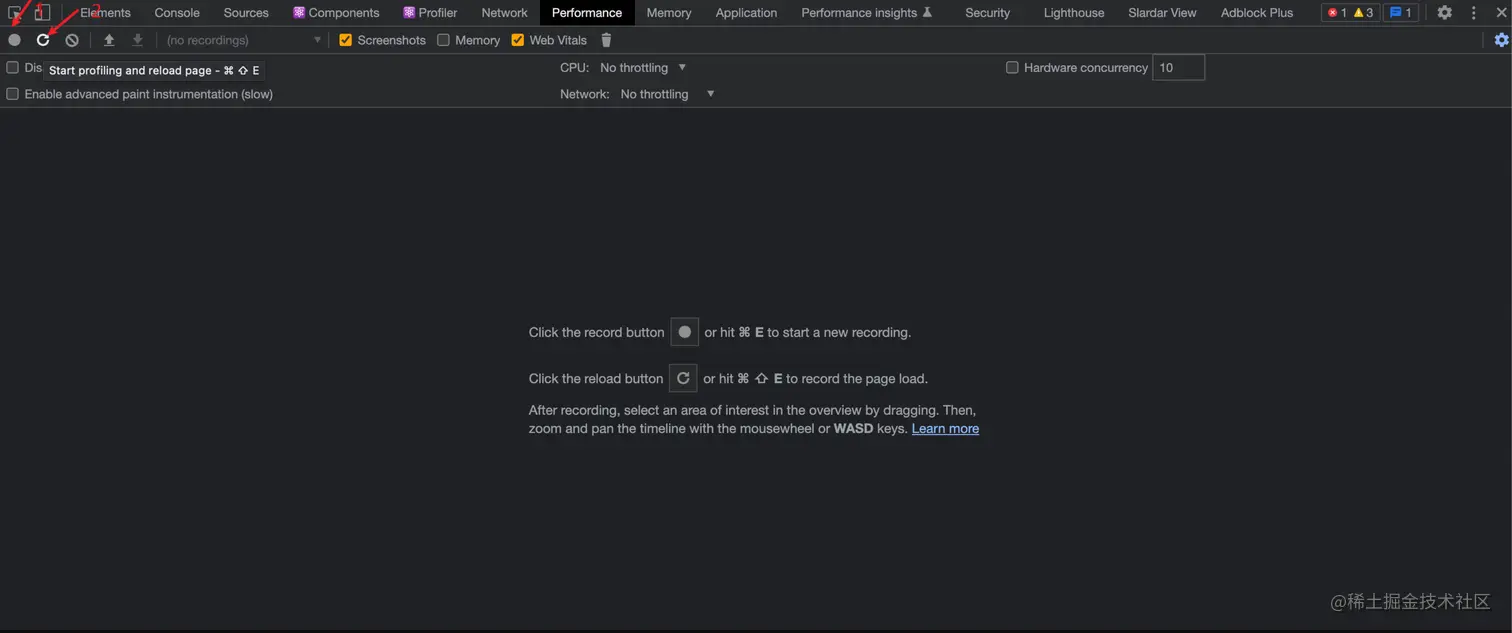Click the trash can collect garbage icon
The image size is (1512, 633).
606,40
